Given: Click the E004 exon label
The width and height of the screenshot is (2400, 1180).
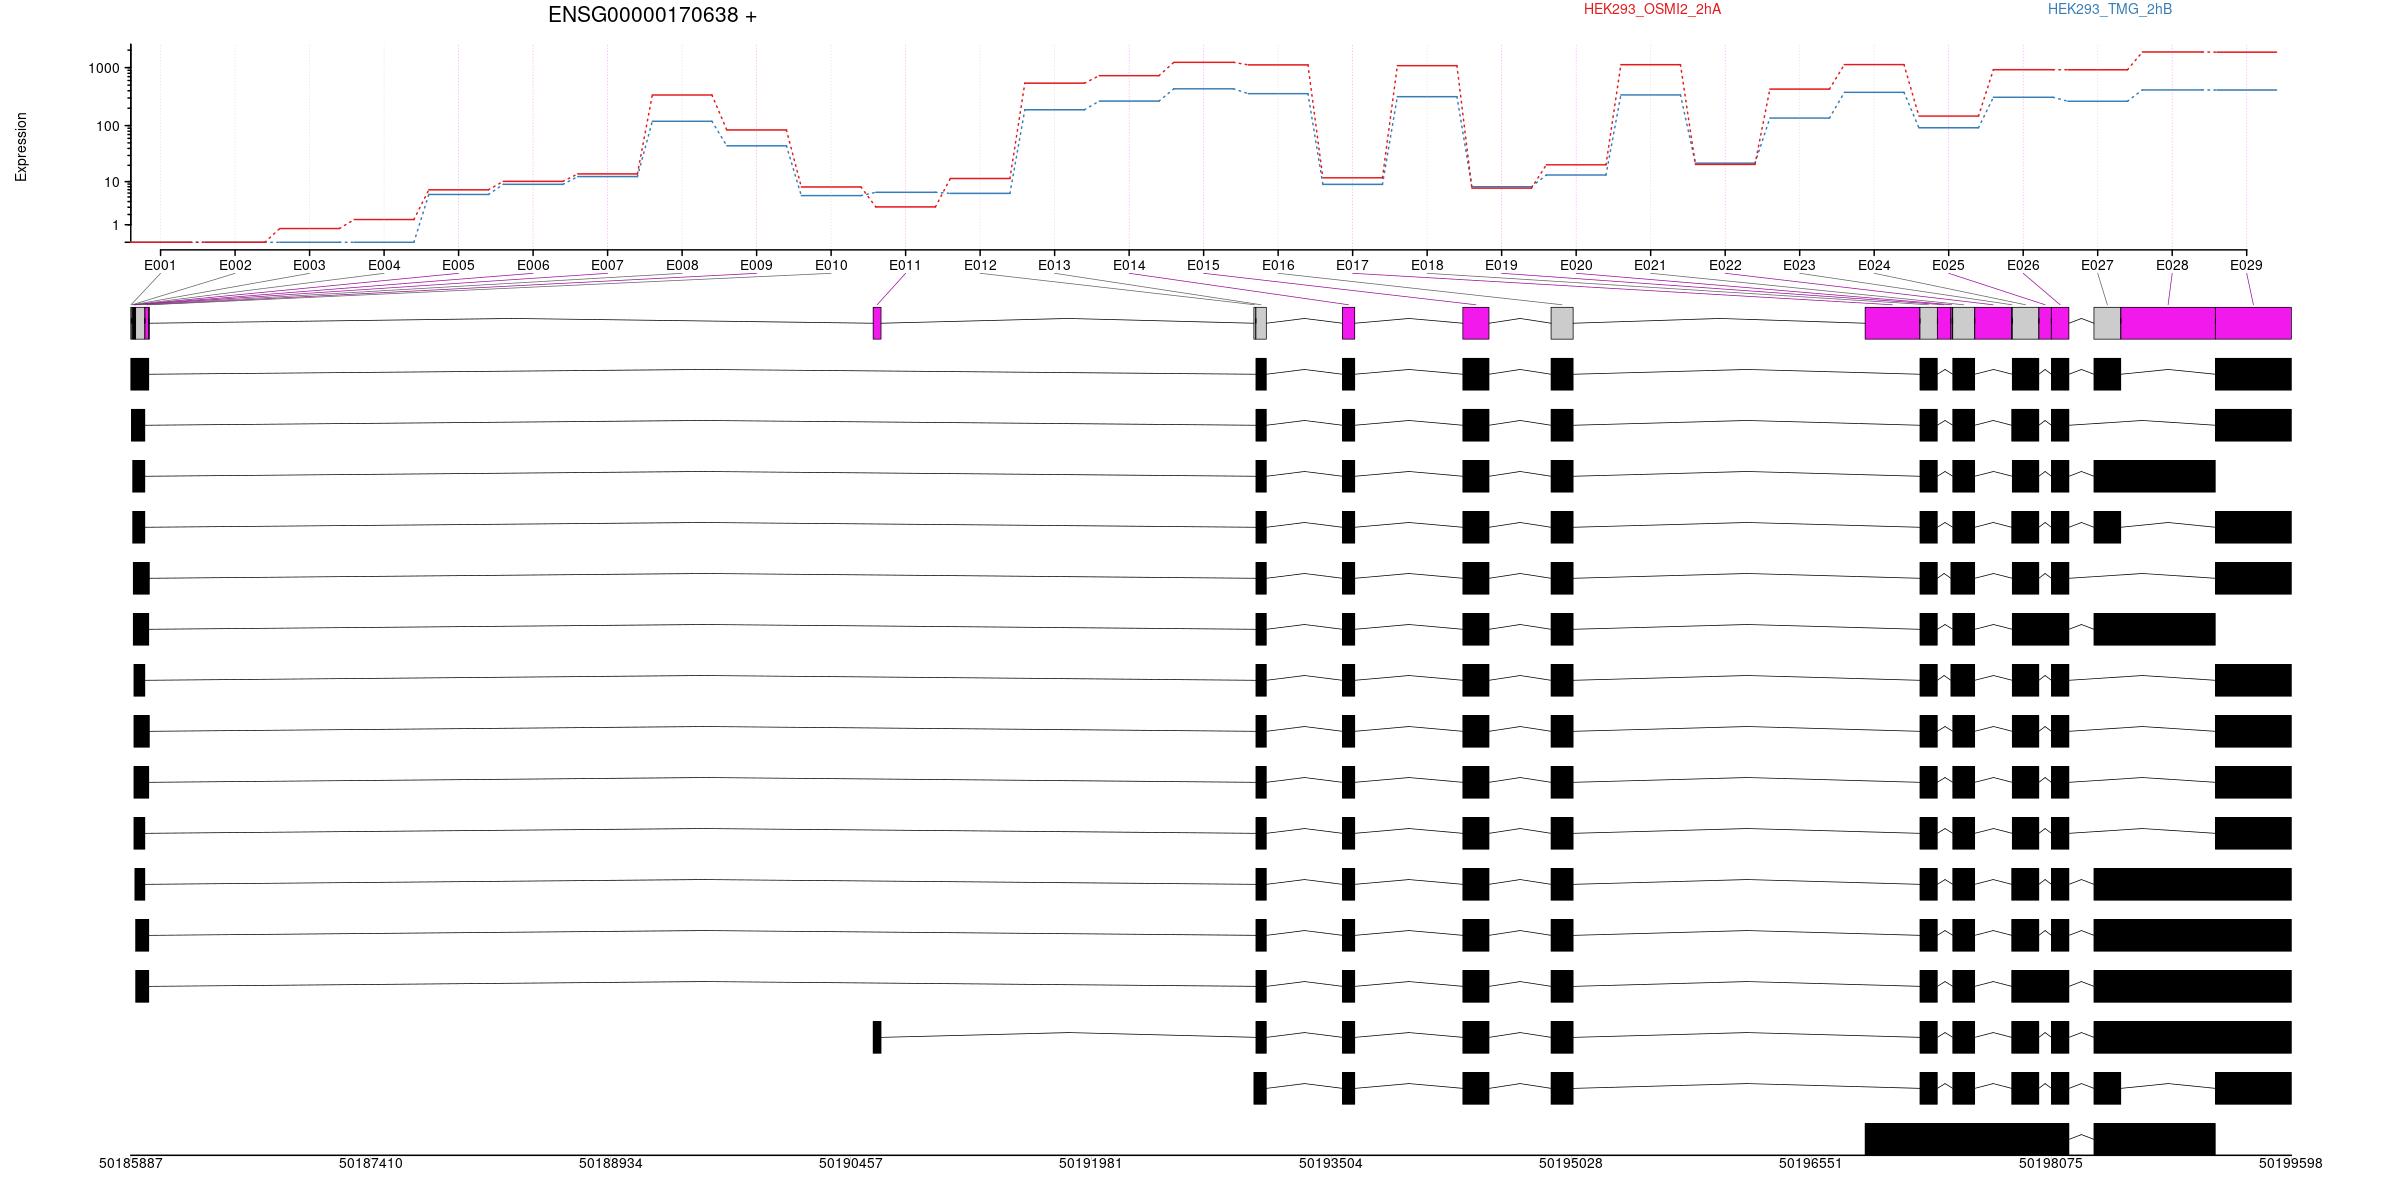Looking at the screenshot, I should pyautogui.click(x=384, y=265).
